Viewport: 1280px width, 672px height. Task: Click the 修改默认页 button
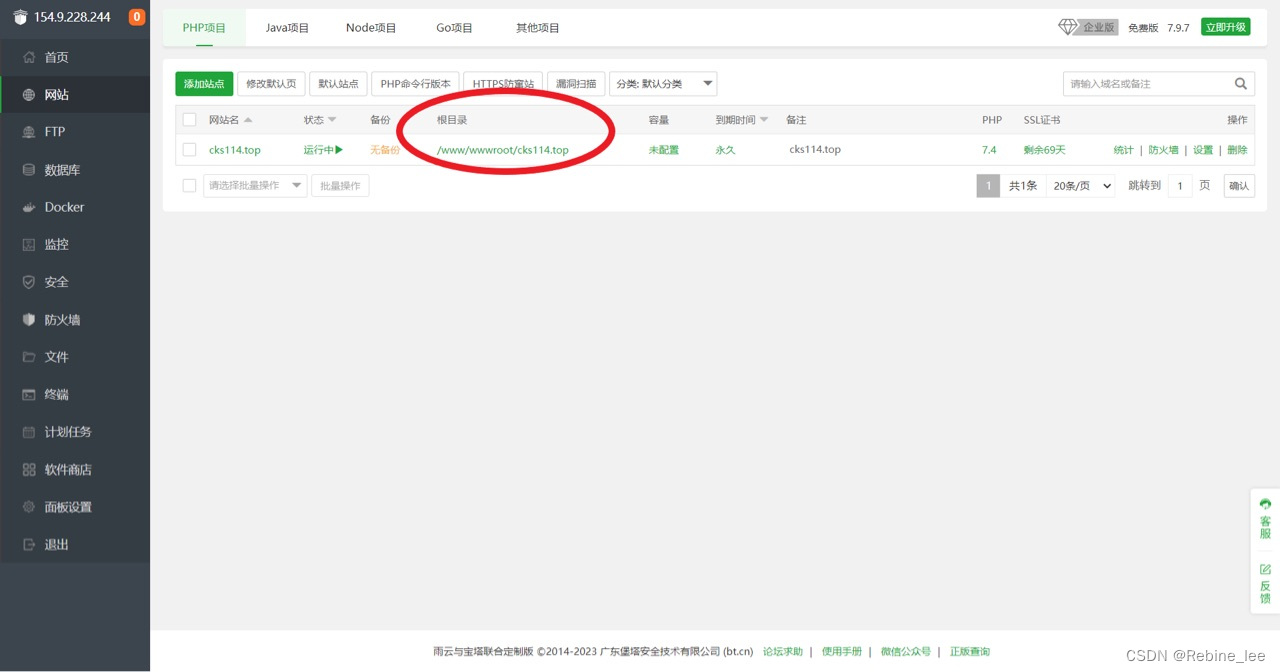pyautogui.click(x=271, y=84)
